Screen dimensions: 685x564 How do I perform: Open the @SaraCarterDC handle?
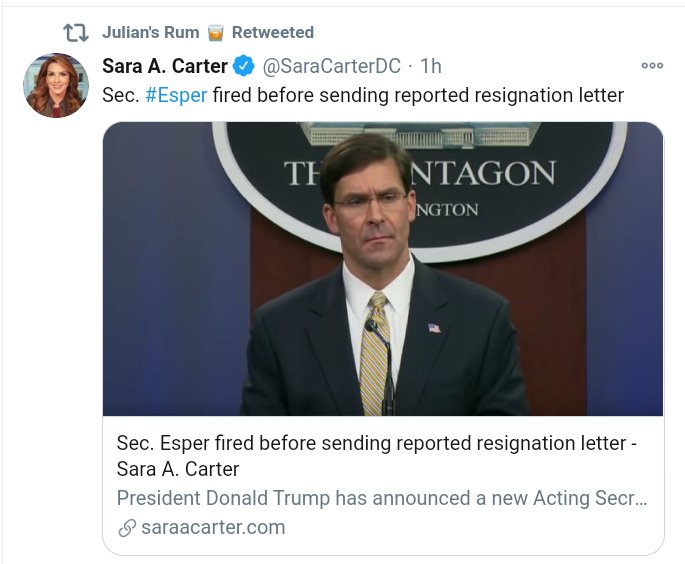click(x=331, y=67)
